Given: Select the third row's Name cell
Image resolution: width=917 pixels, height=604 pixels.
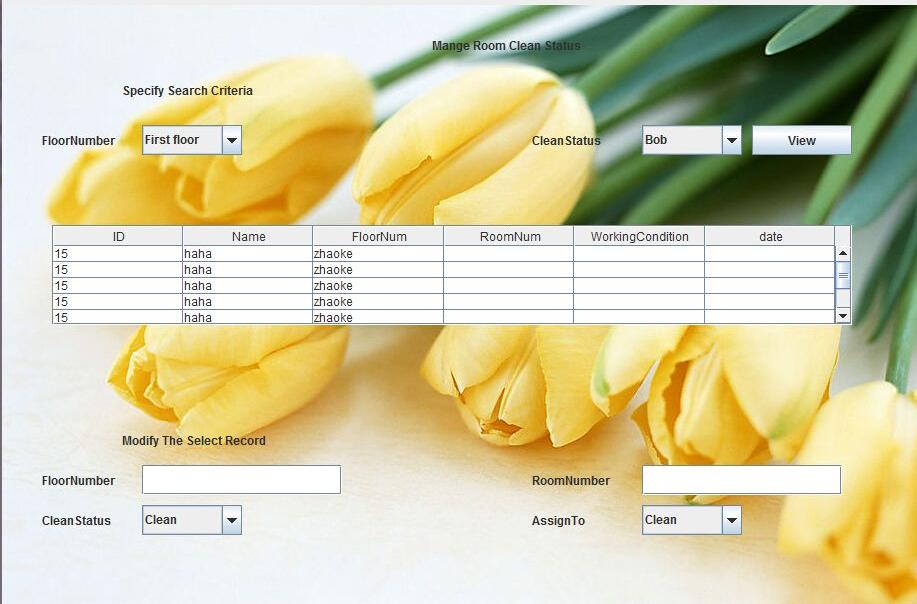Looking at the screenshot, I should click(248, 286).
